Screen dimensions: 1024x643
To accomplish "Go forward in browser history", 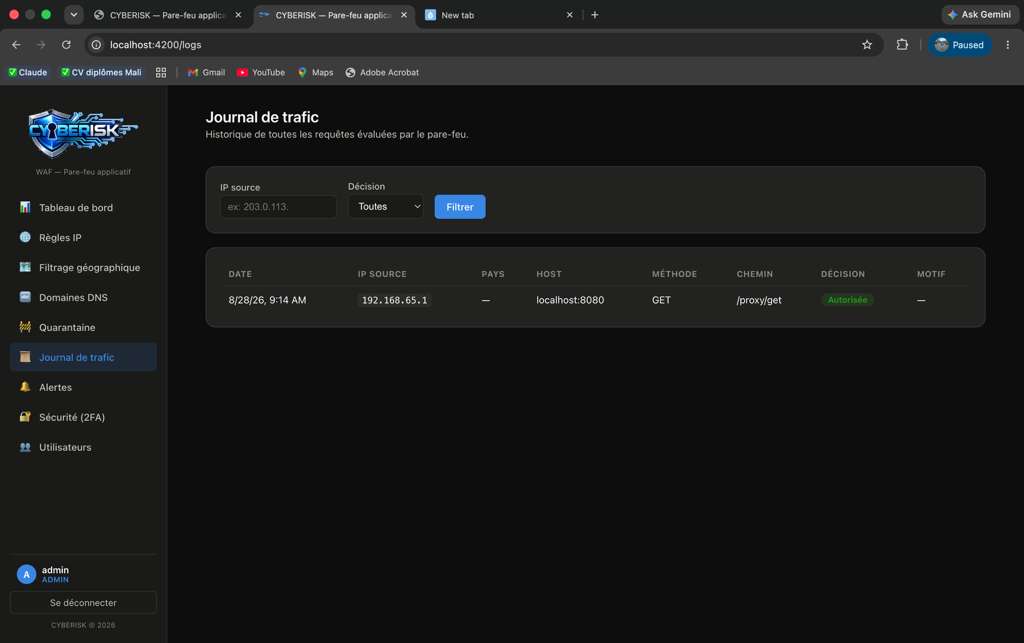I will 41,44.
